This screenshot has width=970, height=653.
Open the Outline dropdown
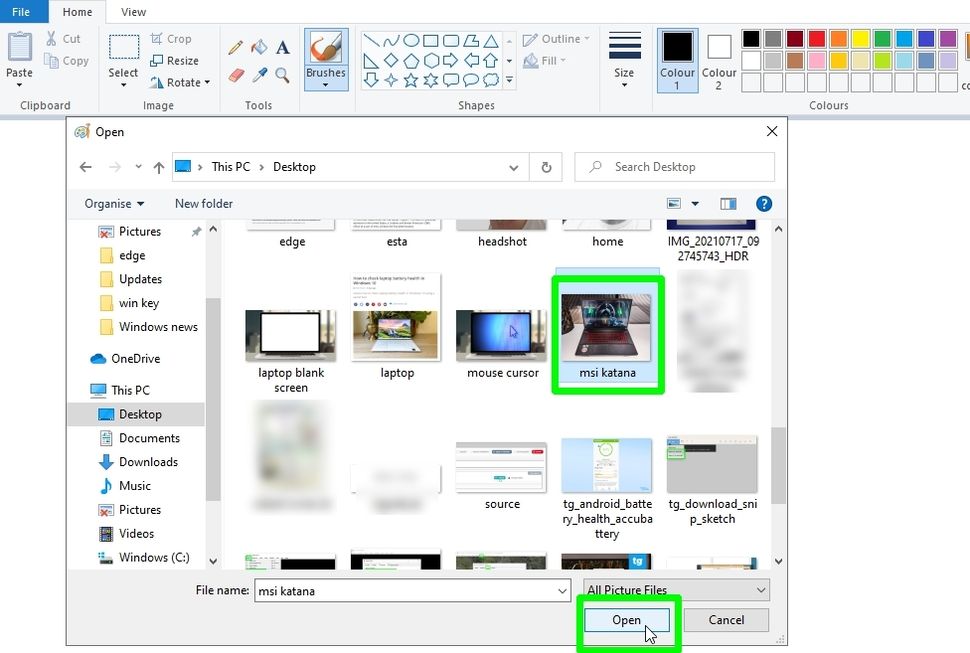557,39
